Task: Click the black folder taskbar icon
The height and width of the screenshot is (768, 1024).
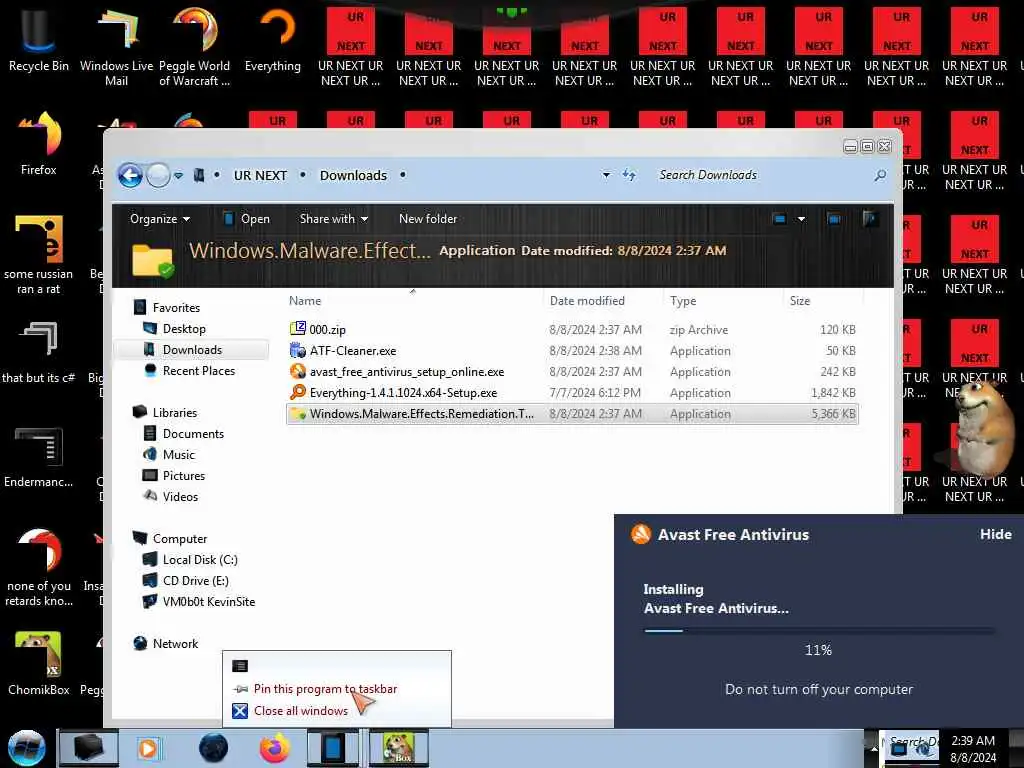Action: point(89,748)
